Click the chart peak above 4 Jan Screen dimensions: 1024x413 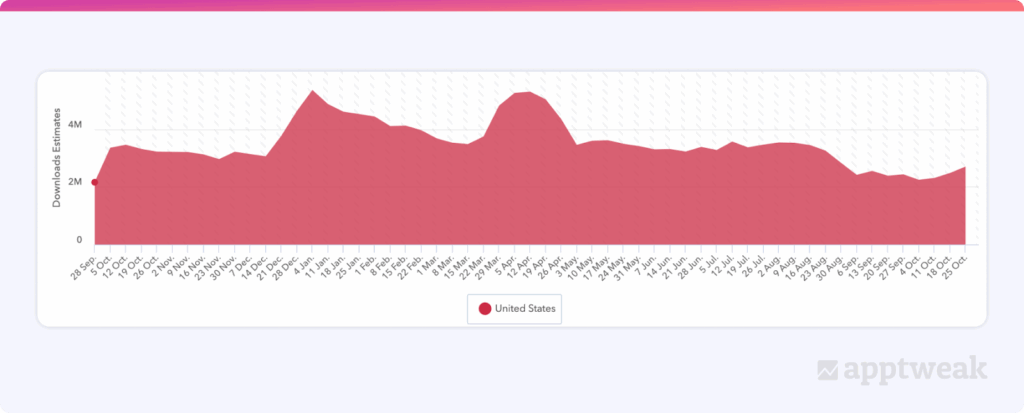313,91
